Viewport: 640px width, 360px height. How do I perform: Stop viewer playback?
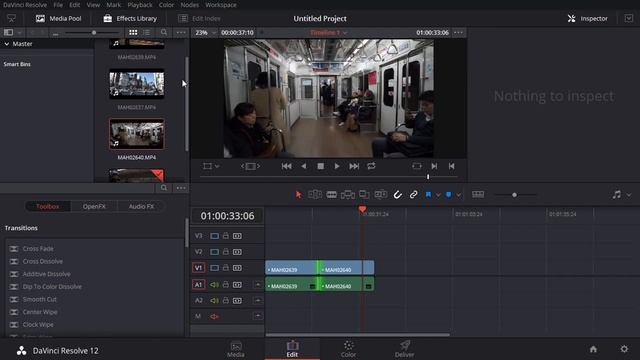point(320,166)
